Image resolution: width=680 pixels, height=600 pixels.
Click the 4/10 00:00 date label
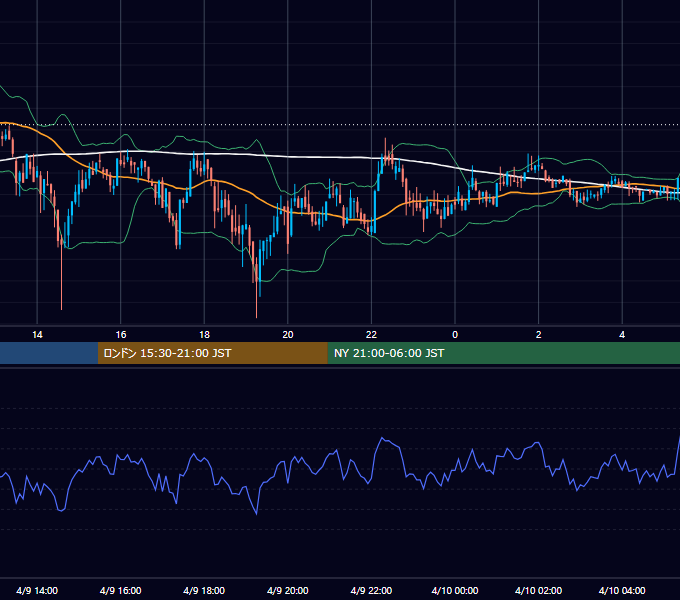[455, 590]
